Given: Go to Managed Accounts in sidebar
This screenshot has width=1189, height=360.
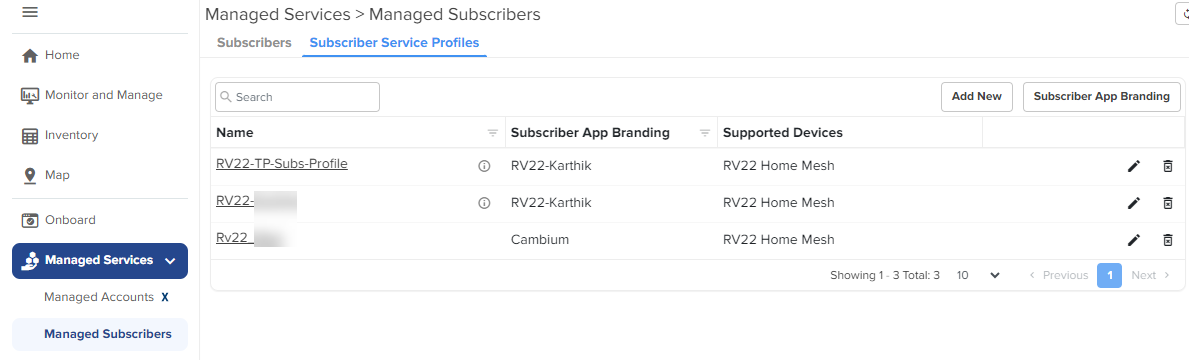Looking at the screenshot, I should (99, 297).
